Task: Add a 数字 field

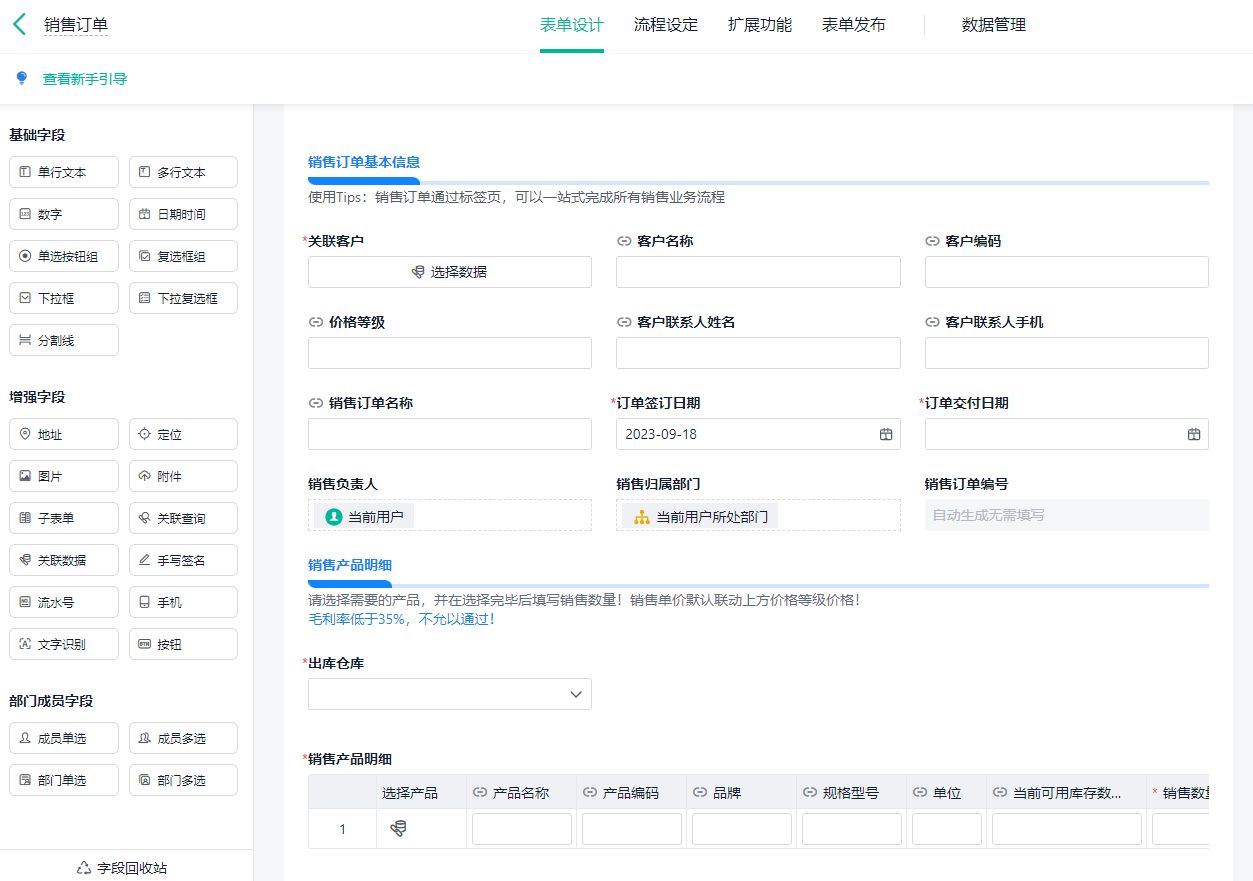Action: [64, 214]
